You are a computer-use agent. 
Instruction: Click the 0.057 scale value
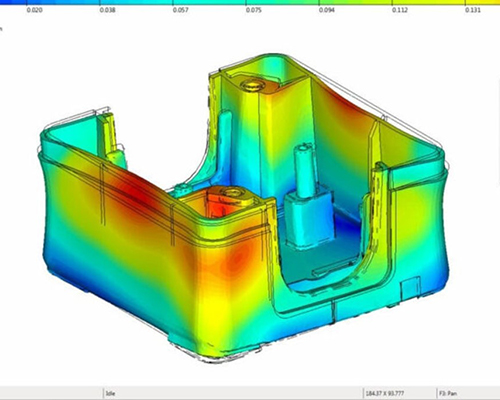click(x=181, y=10)
